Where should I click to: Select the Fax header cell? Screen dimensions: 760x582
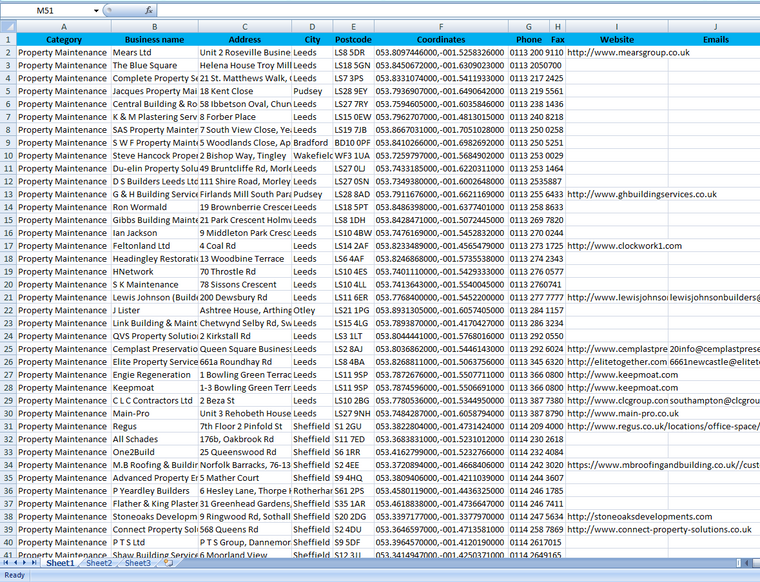(x=557, y=40)
